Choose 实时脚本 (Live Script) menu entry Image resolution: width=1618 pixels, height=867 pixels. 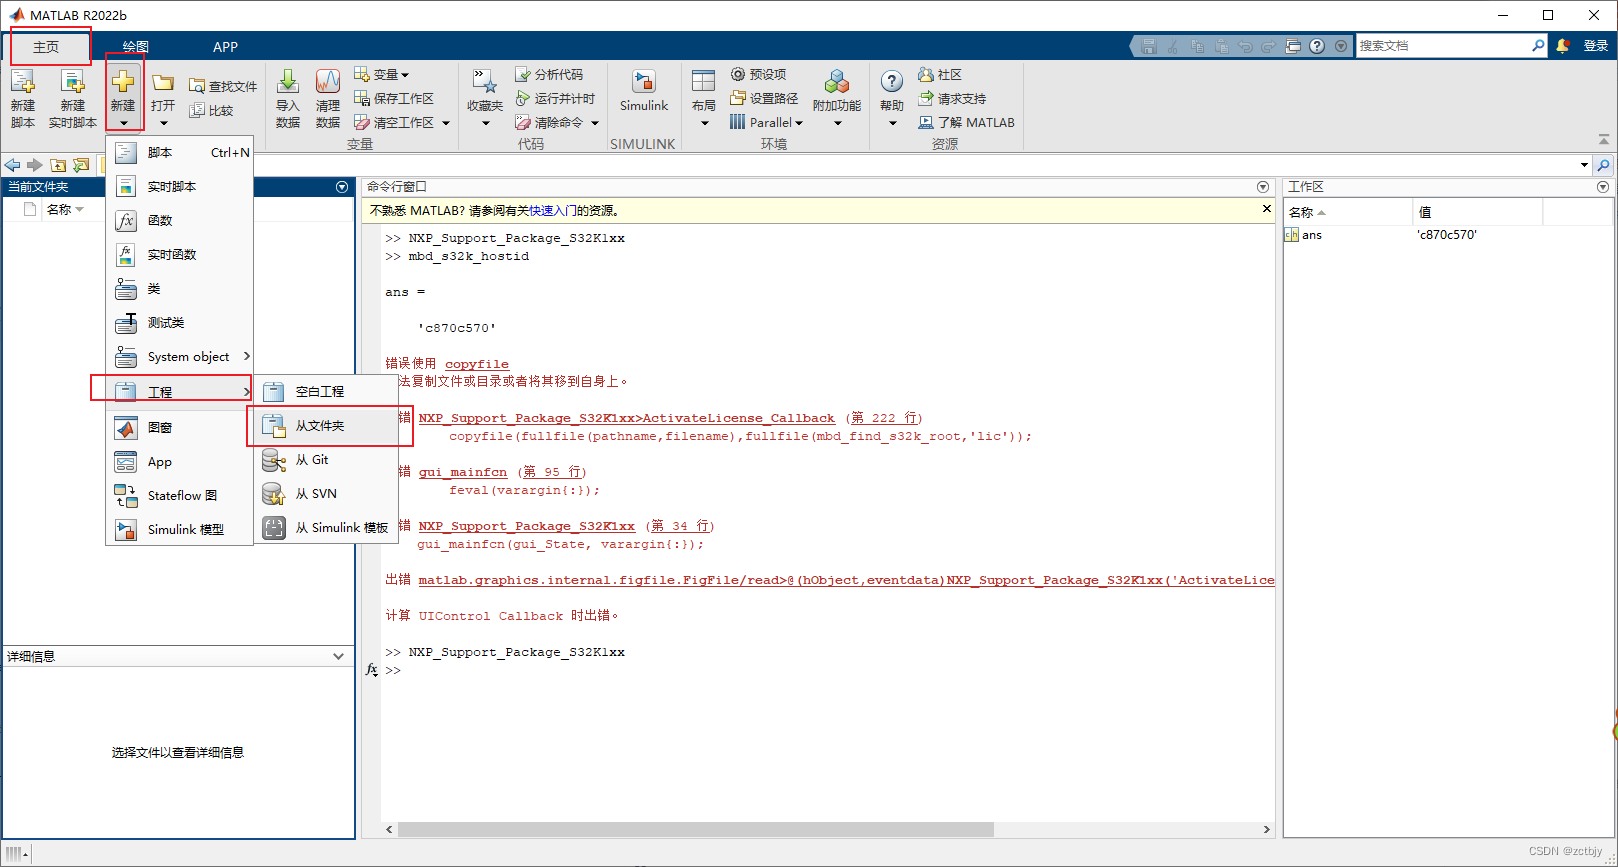(x=180, y=186)
